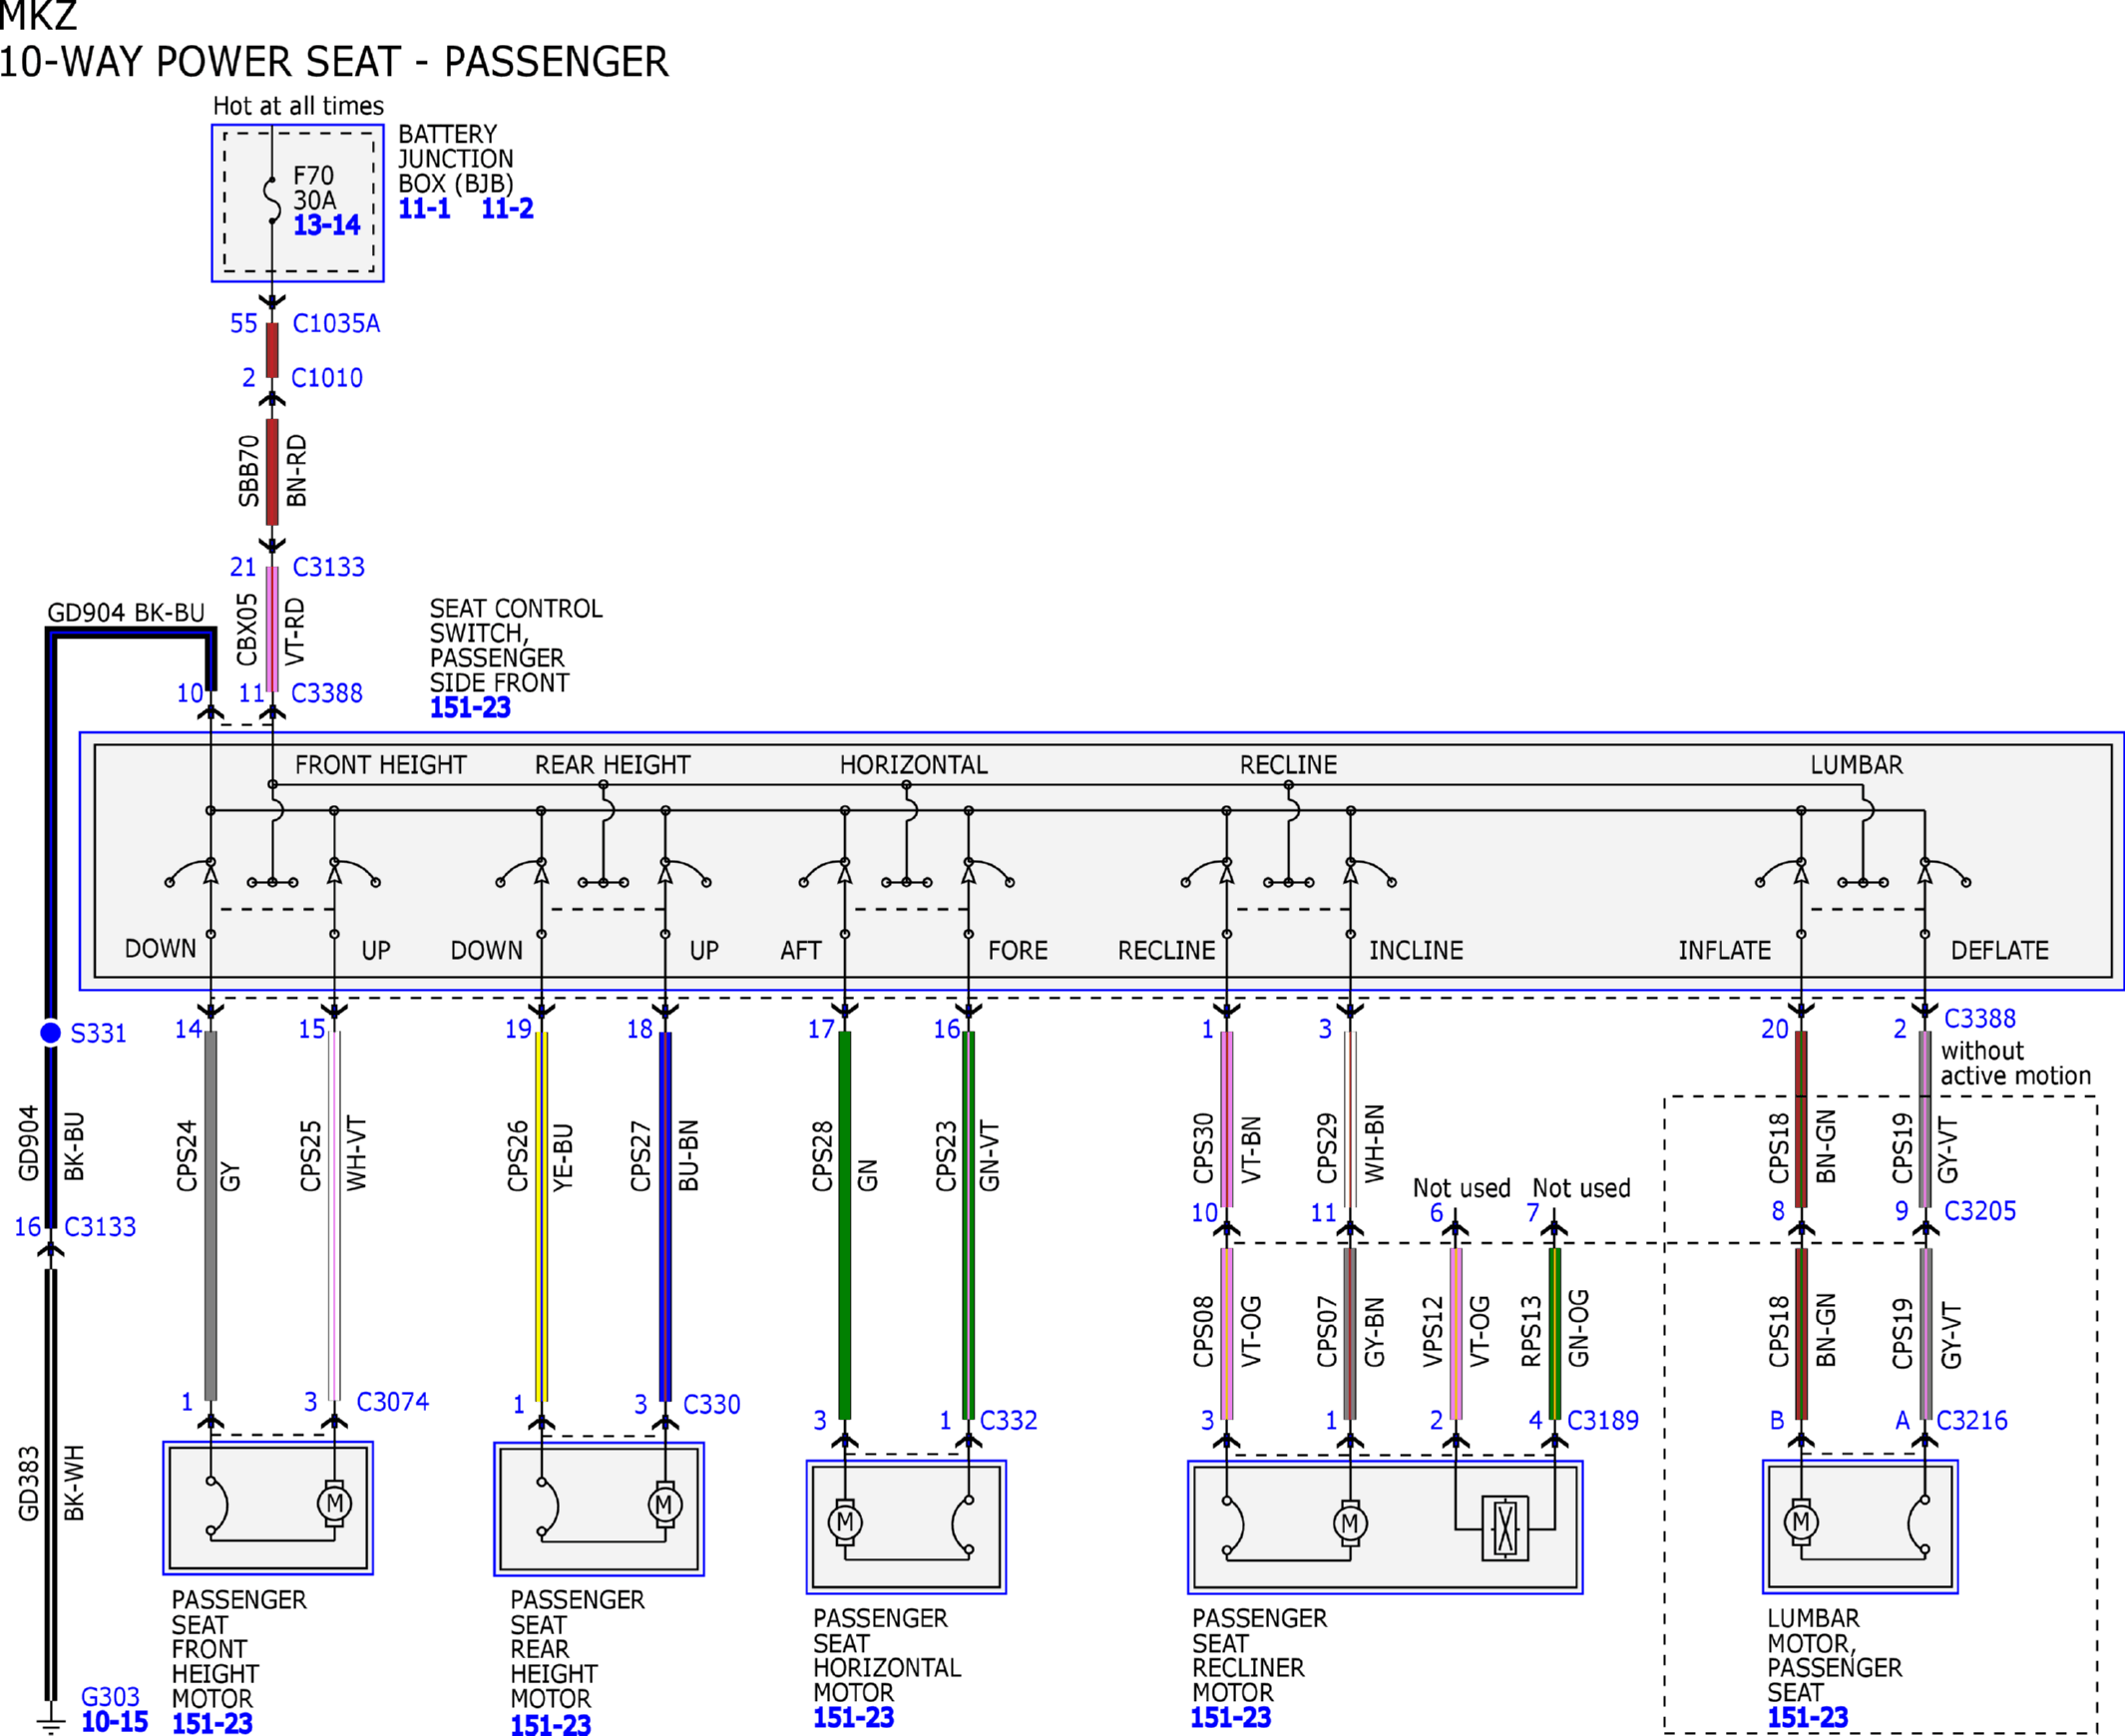Click the CPS08 VT-OG wire label
The width and height of the screenshot is (2125, 1736).
(x=1227, y=1333)
